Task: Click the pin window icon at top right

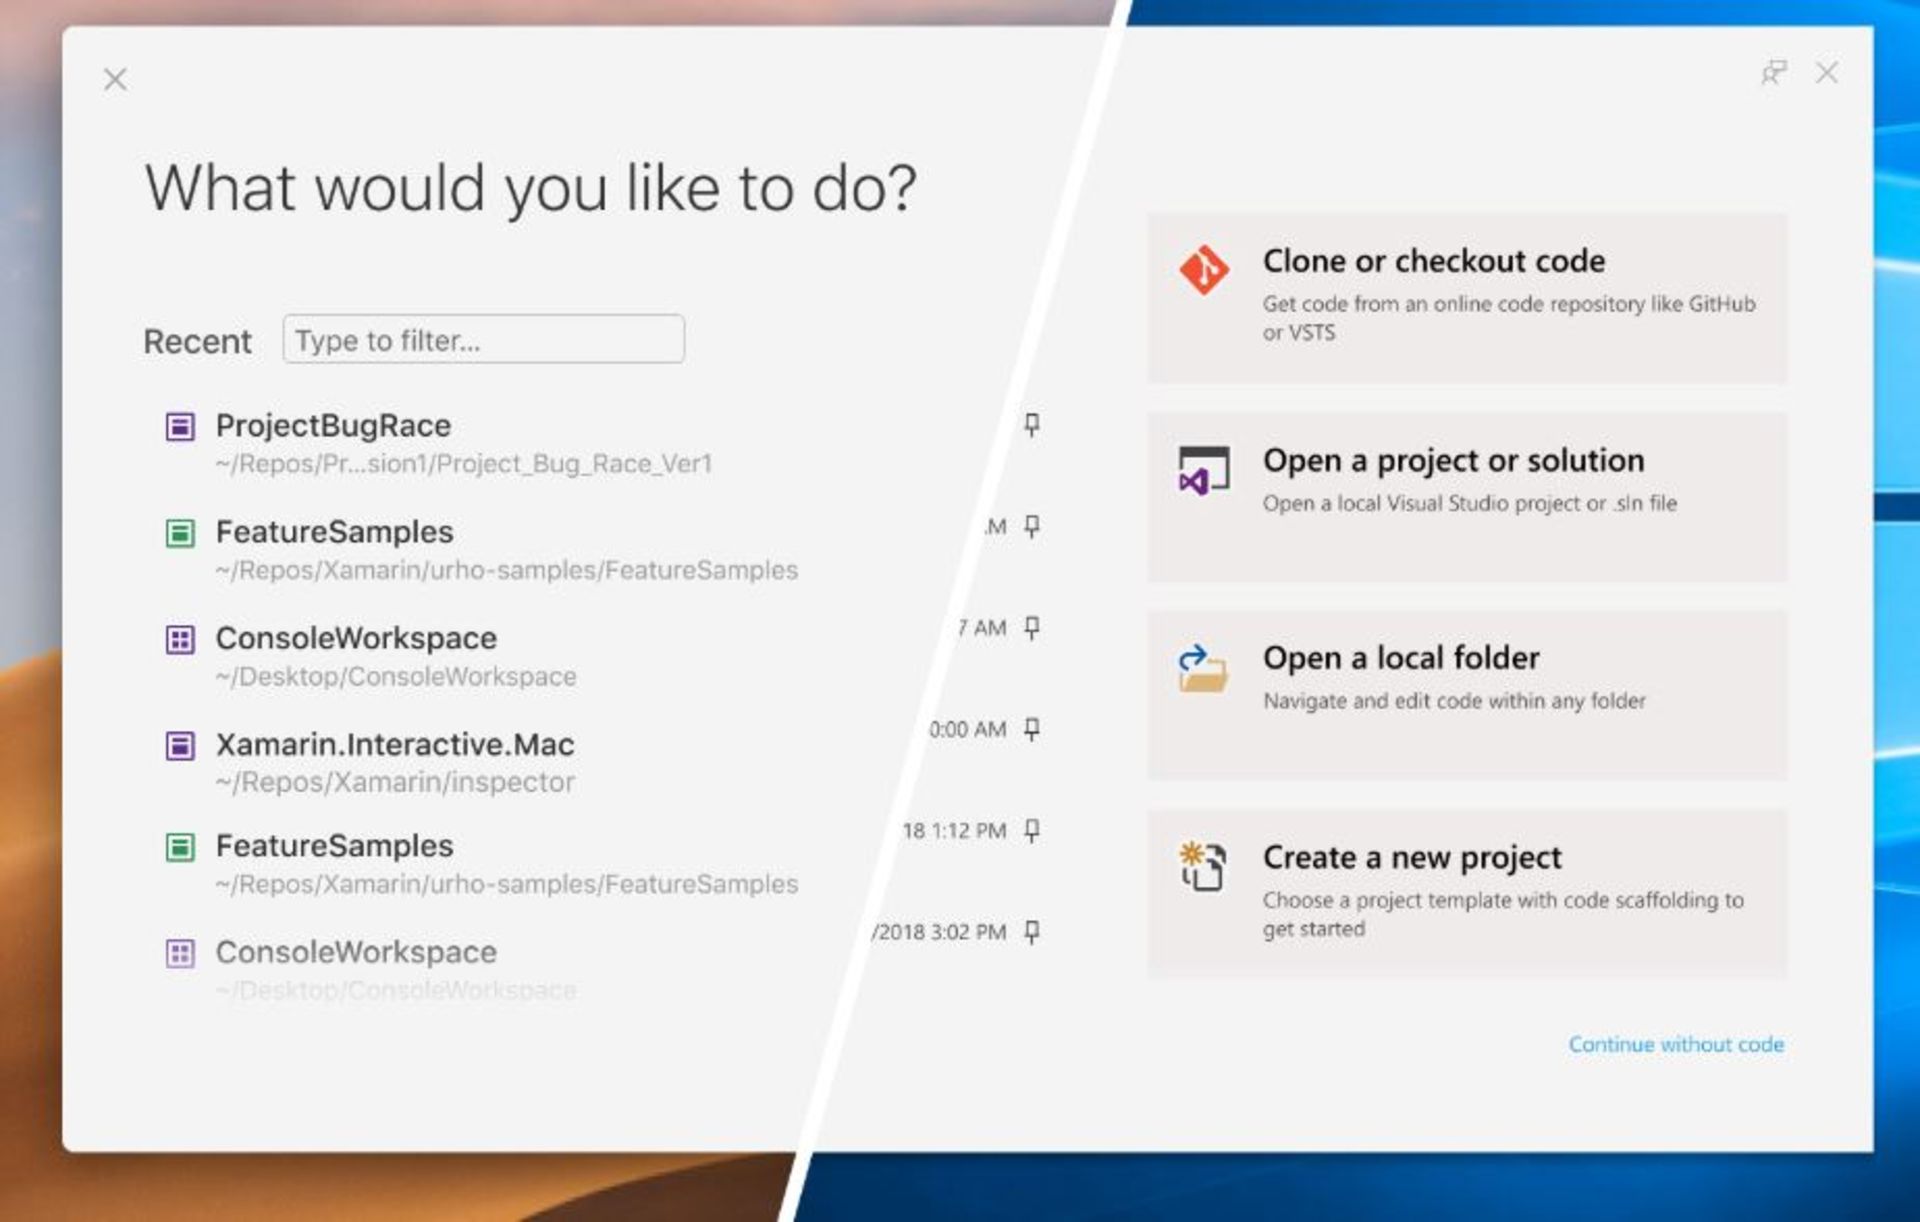Action: pyautogui.click(x=1774, y=73)
